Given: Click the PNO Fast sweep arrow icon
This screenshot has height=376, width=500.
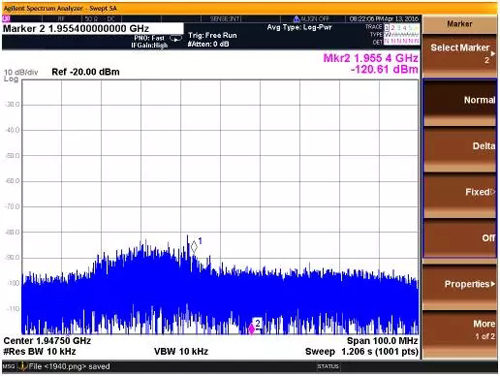Looking at the screenshot, I should point(176,39).
